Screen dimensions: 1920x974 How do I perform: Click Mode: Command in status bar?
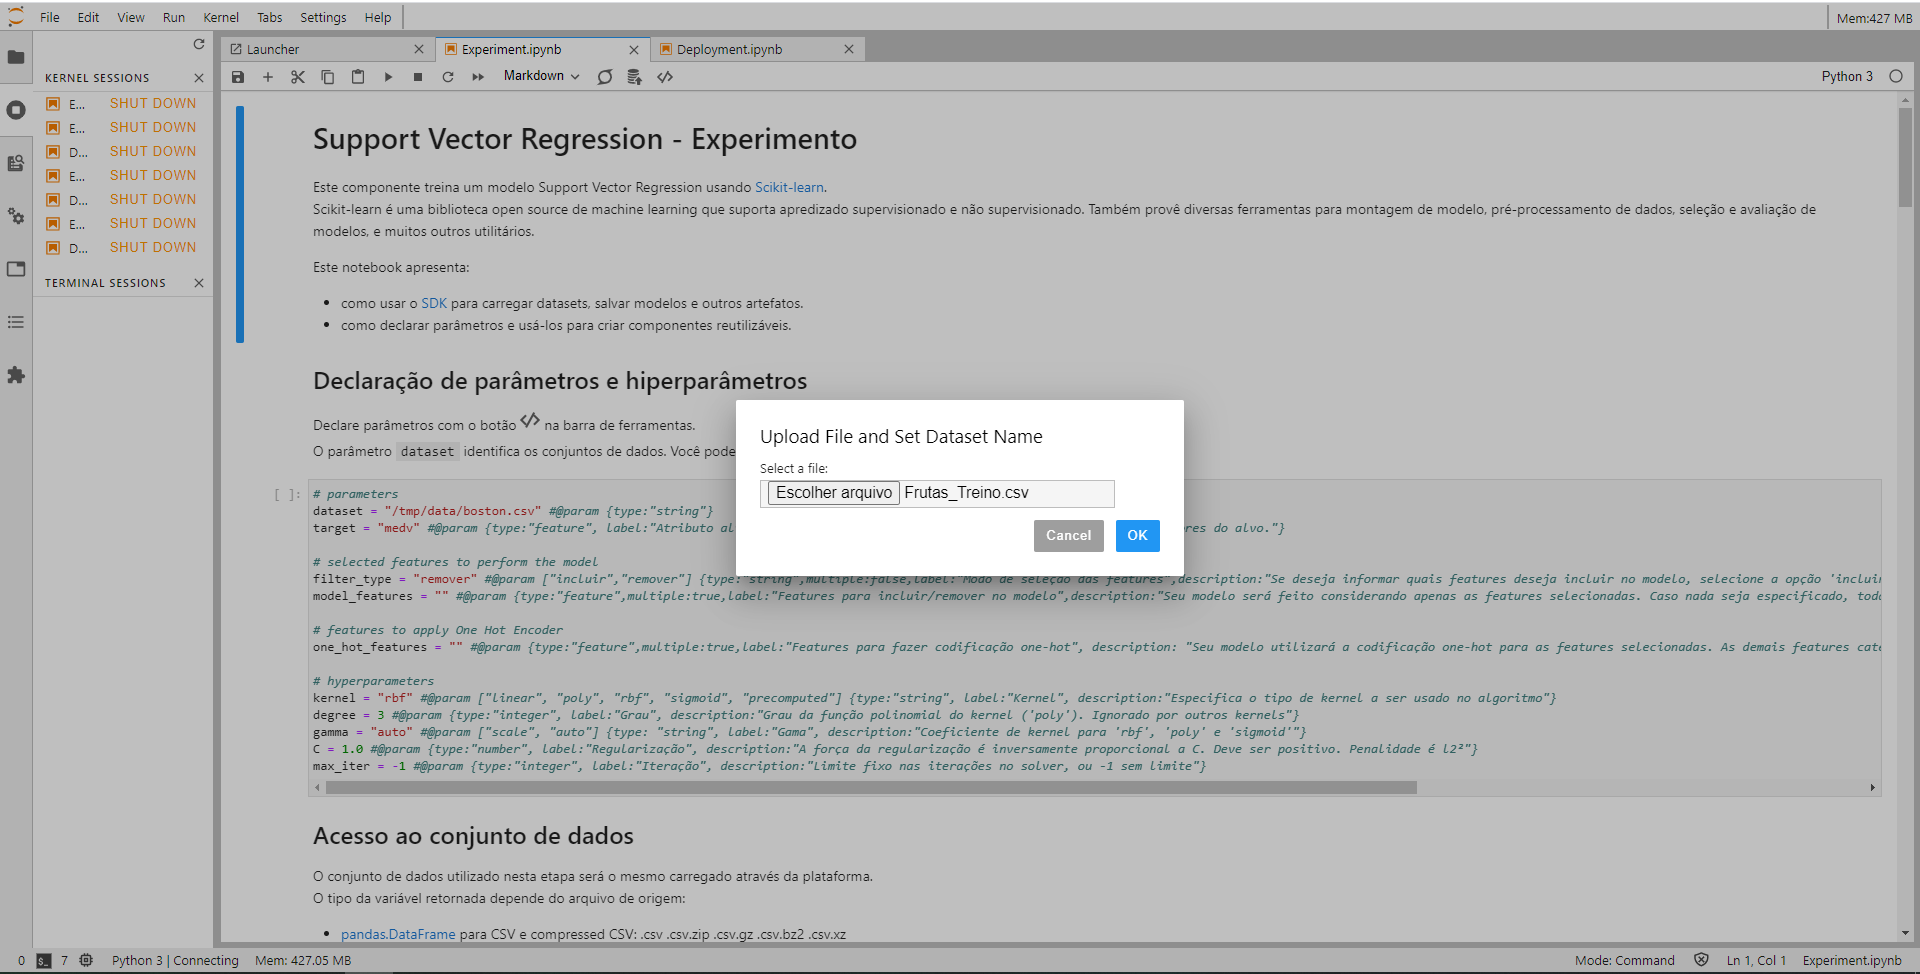pyautogui.click(x=1624, y=960)
